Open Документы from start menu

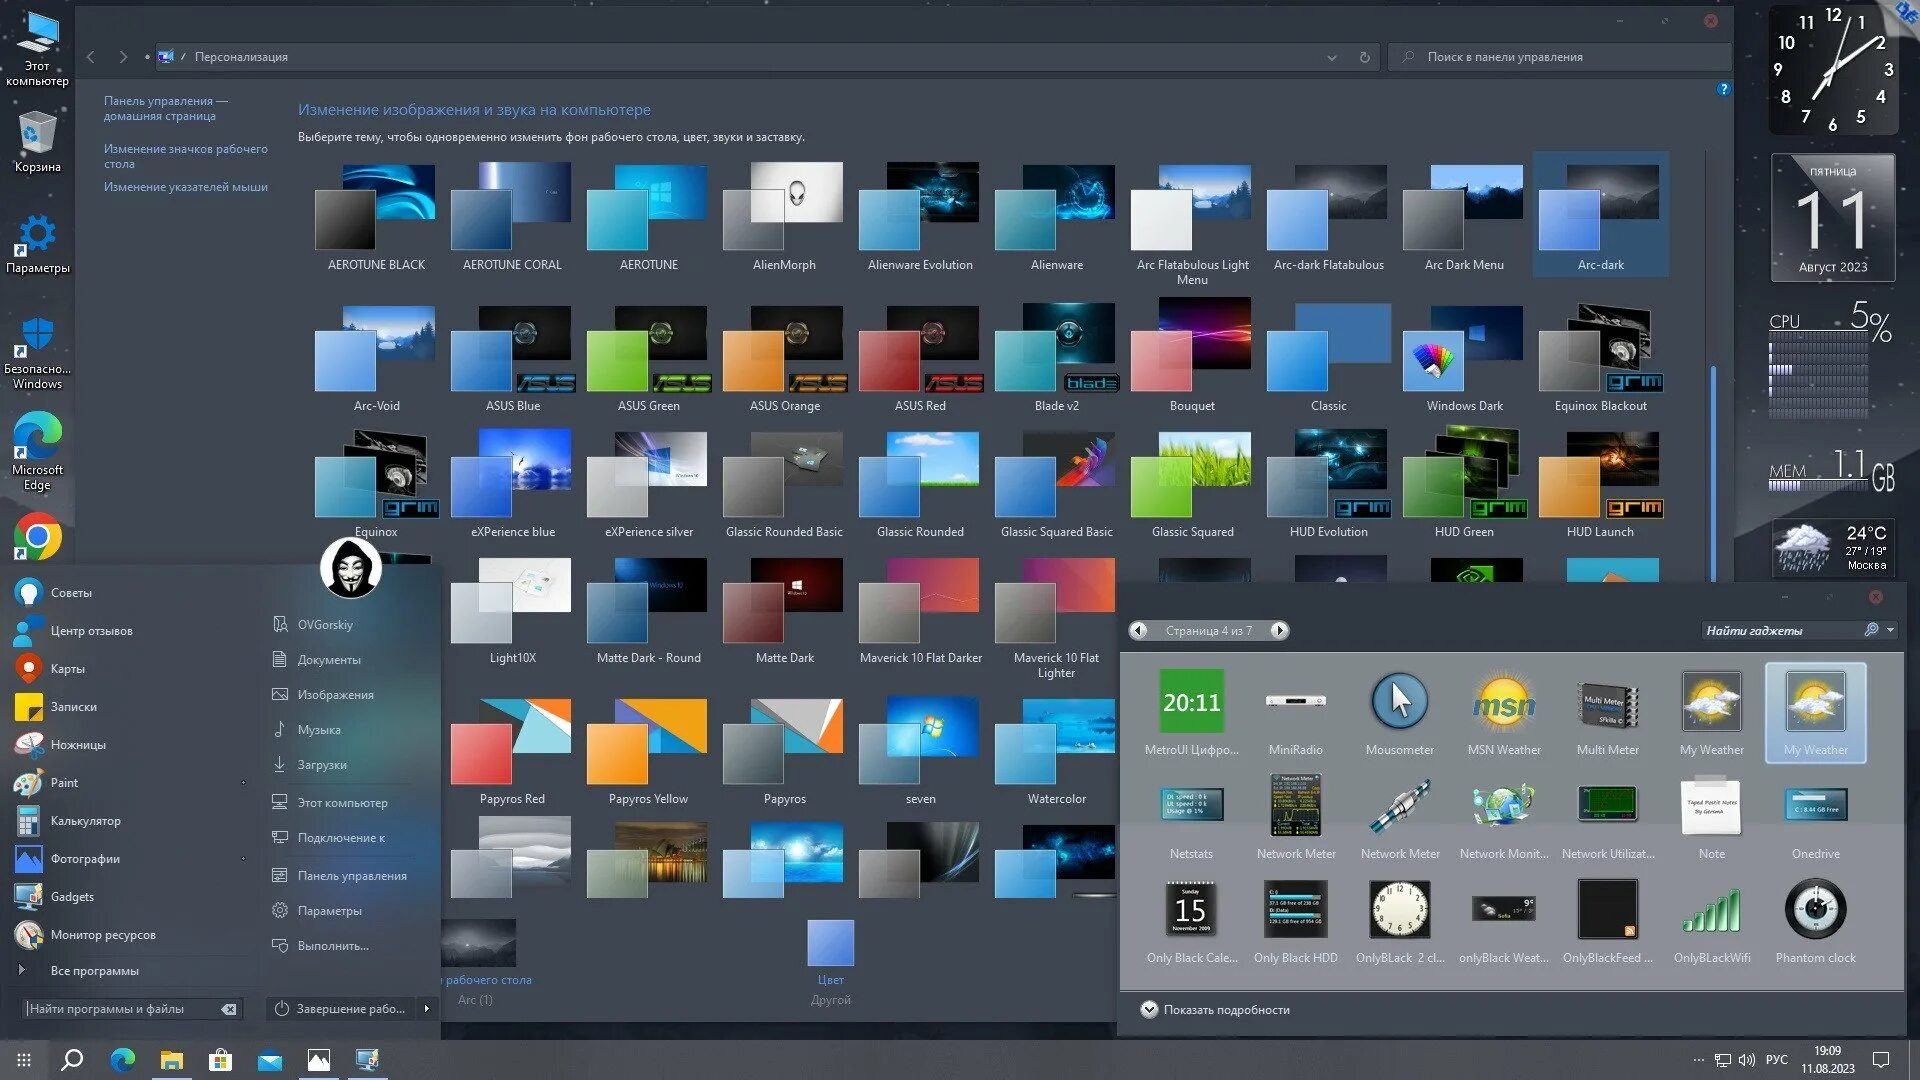pyautogui.click(x=328, y=660)
